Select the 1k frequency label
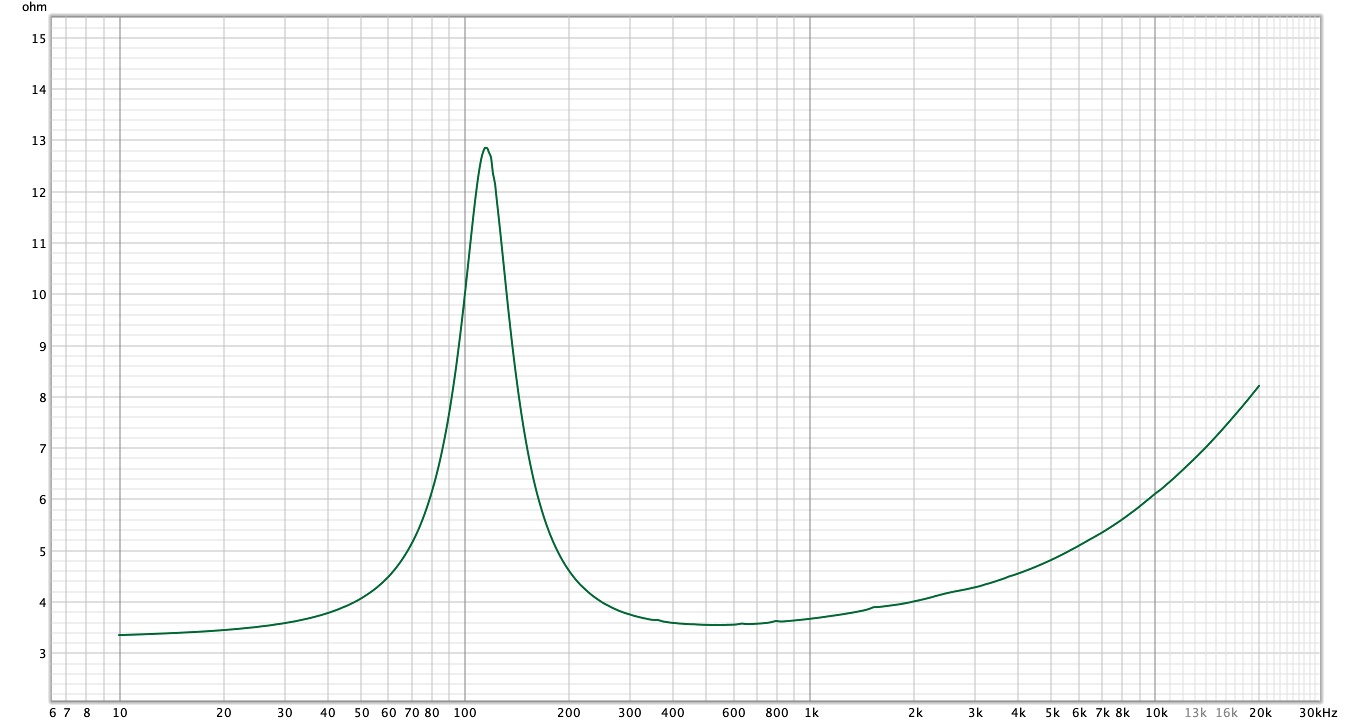 coord(812,713)
